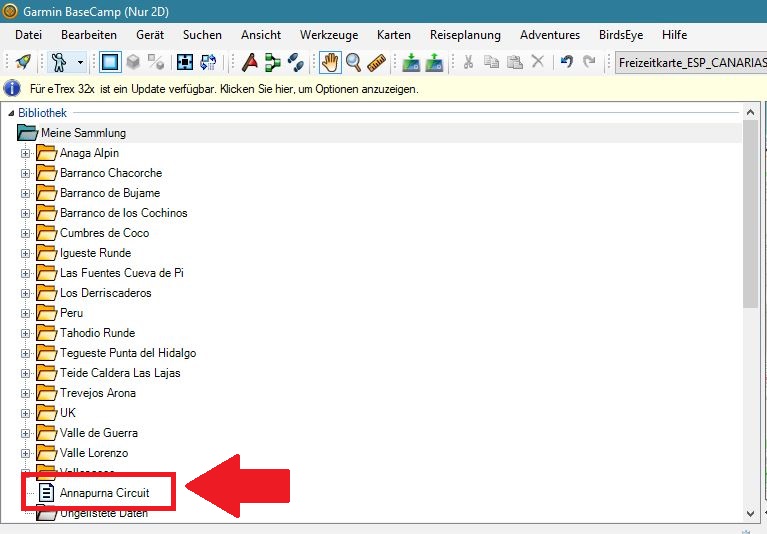Select the Peru folder

[x=71, y=313]
